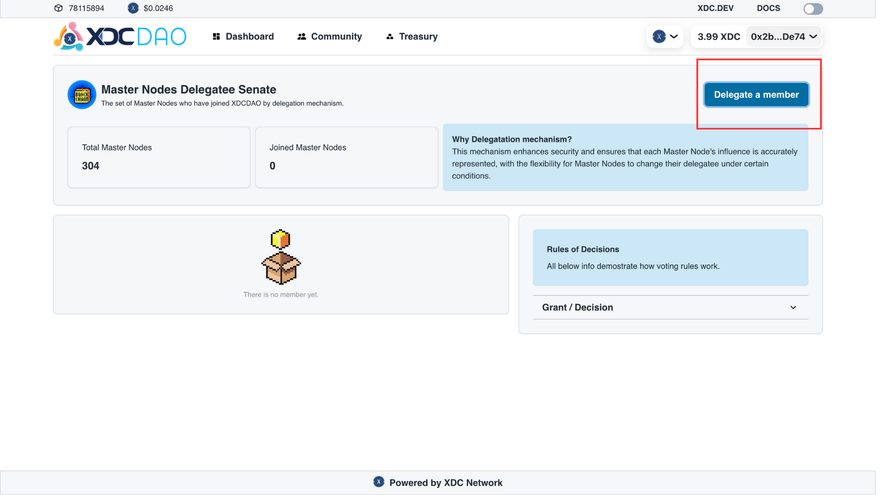Click the Master Nodes Senate badge icon
Viewport: 880px width, 495px height.
click(82, 95)
